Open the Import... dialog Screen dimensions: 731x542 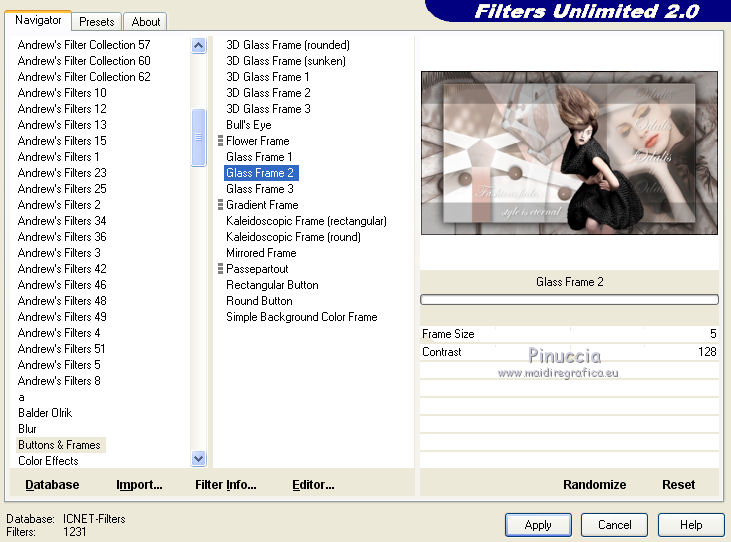coord(139,485)
